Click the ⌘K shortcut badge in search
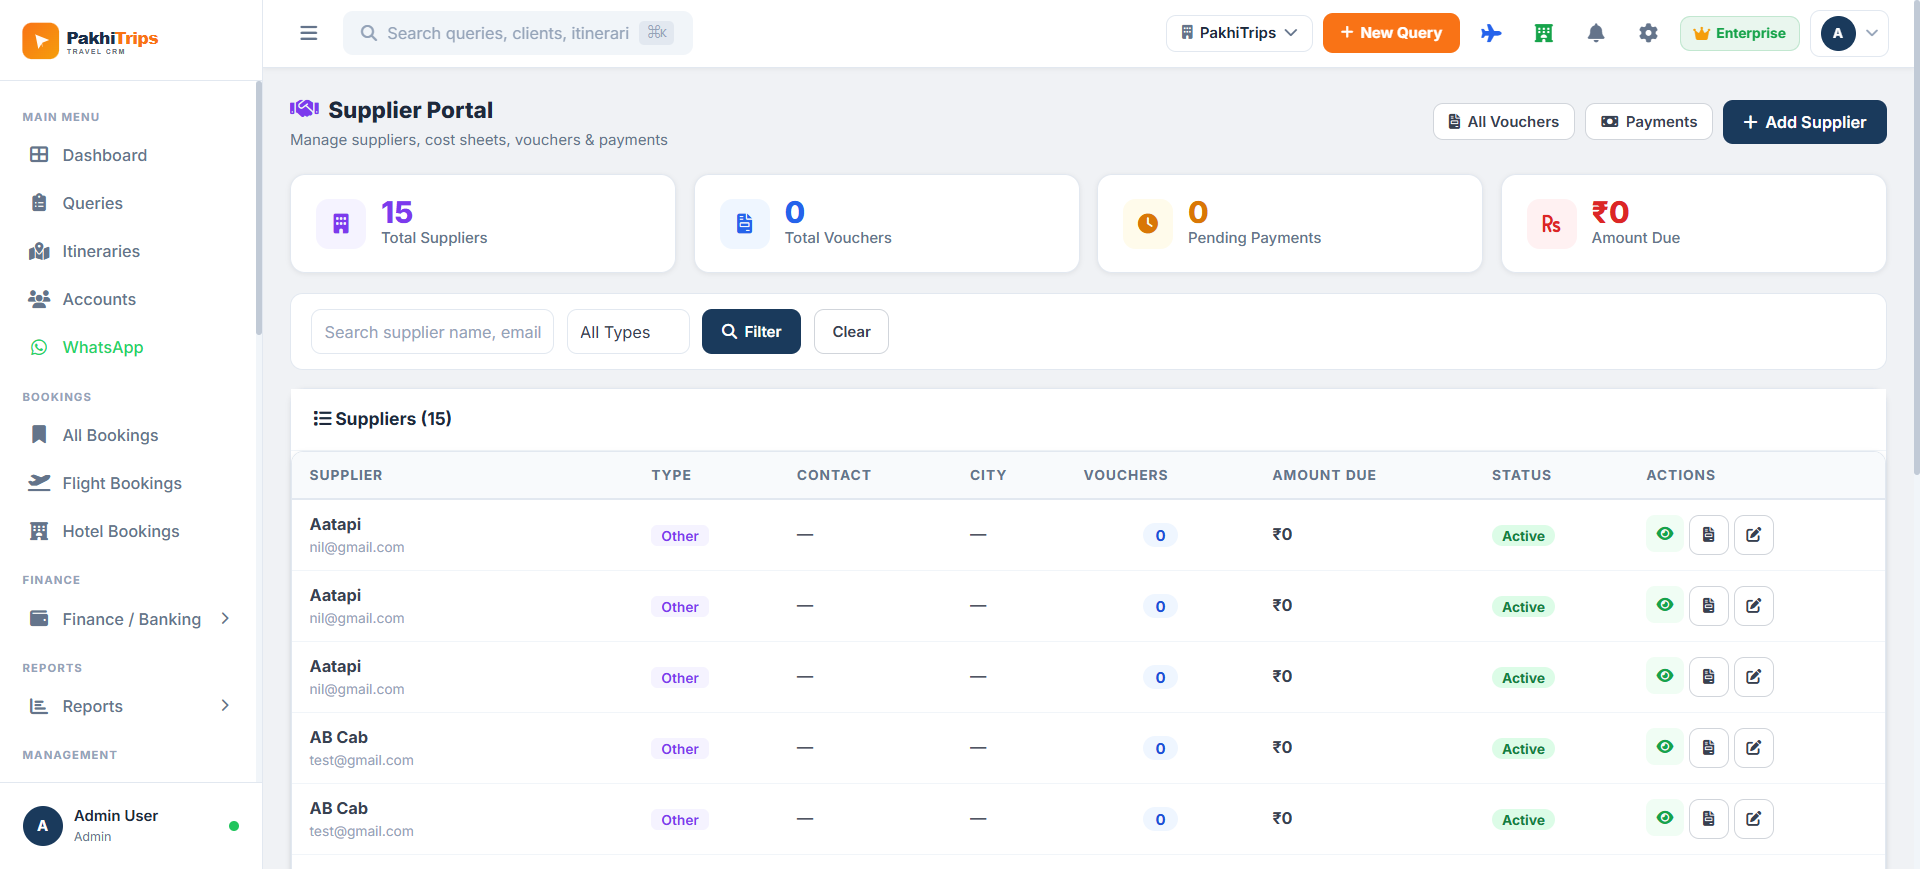1920x869 pixels. coord(657,33)
